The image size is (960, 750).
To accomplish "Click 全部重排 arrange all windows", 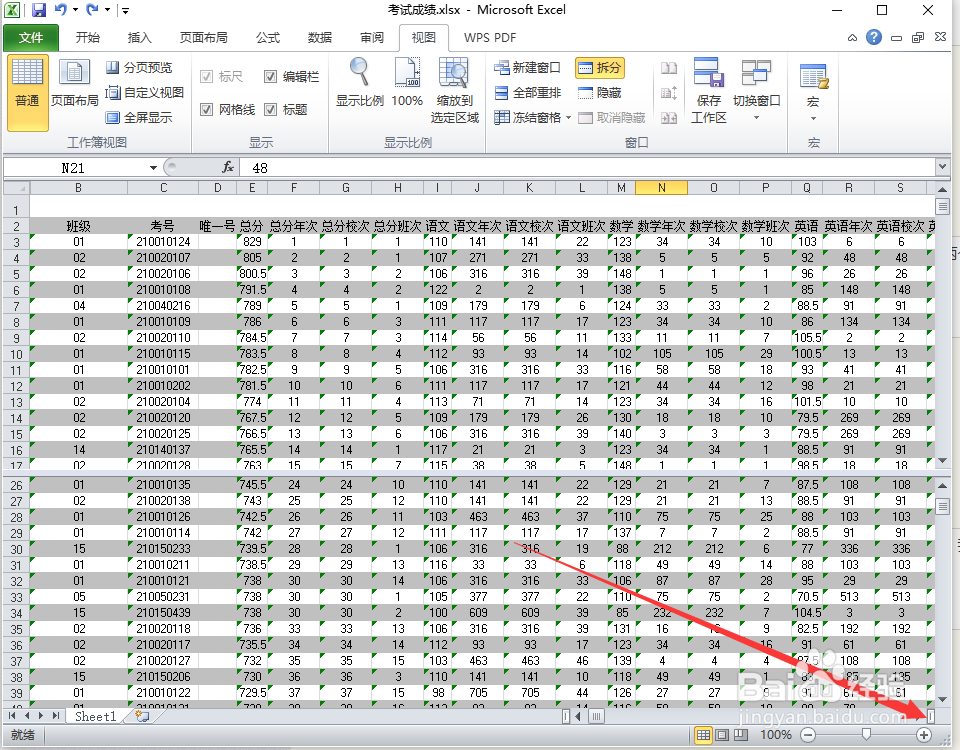I will pyautogui.click(x=527, y=92).
